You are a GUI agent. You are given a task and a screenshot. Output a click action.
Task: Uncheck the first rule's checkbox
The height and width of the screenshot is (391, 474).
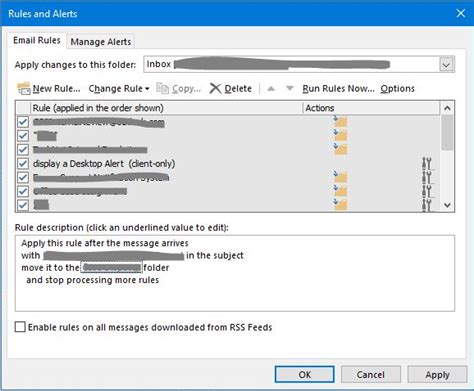[x=23, y=122]
